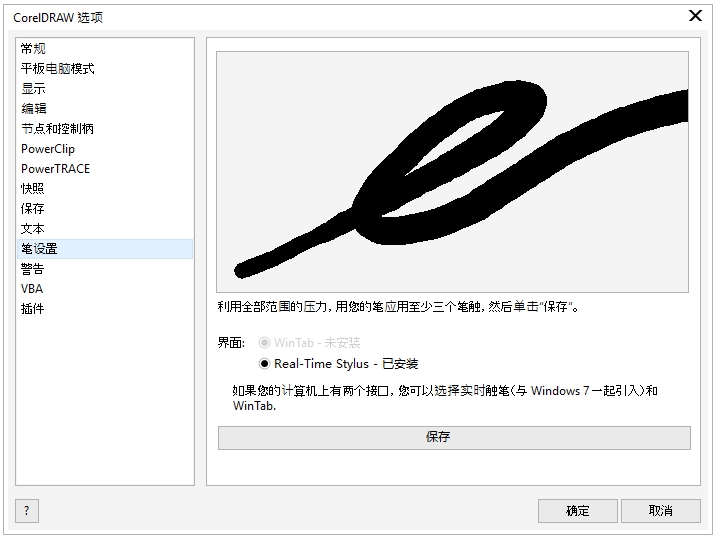
Task: Confirm with the 确定 button
Action: [x=577, y=511]
